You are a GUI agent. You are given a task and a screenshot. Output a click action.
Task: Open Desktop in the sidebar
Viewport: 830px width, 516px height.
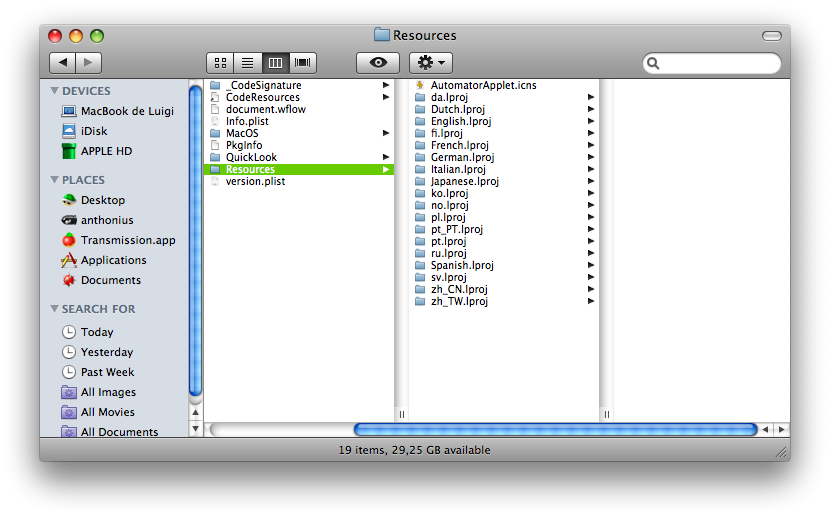coord(94,200)
